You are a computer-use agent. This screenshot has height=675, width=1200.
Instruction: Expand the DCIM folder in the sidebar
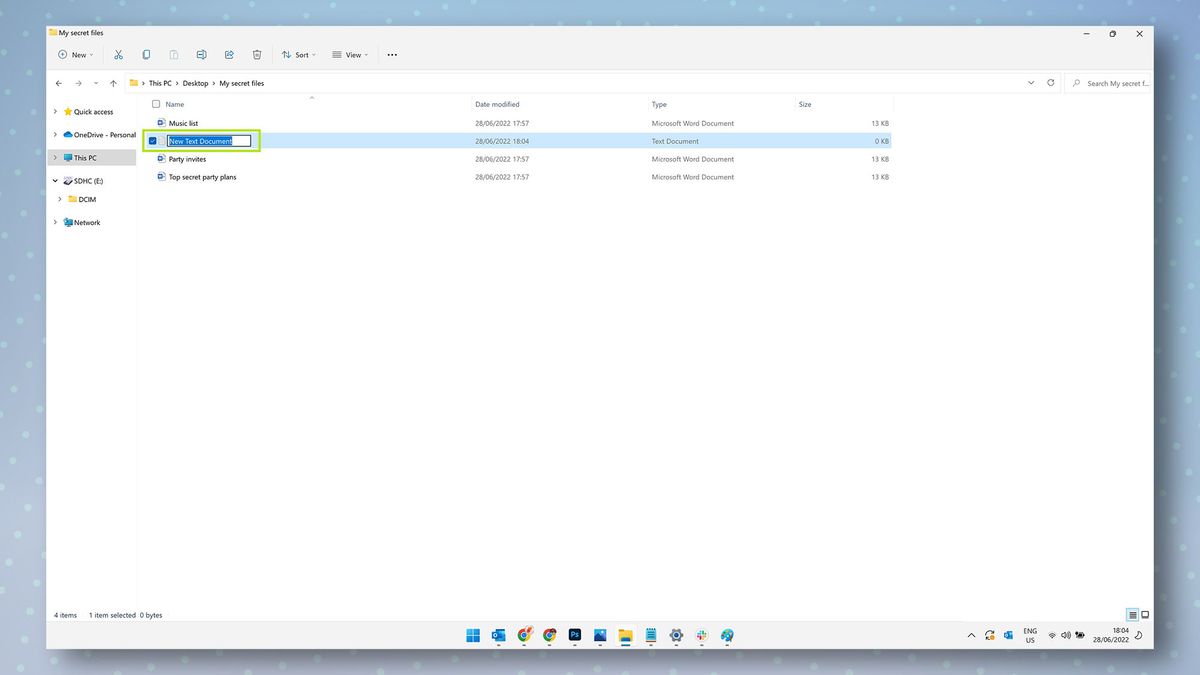pos(60,199)
